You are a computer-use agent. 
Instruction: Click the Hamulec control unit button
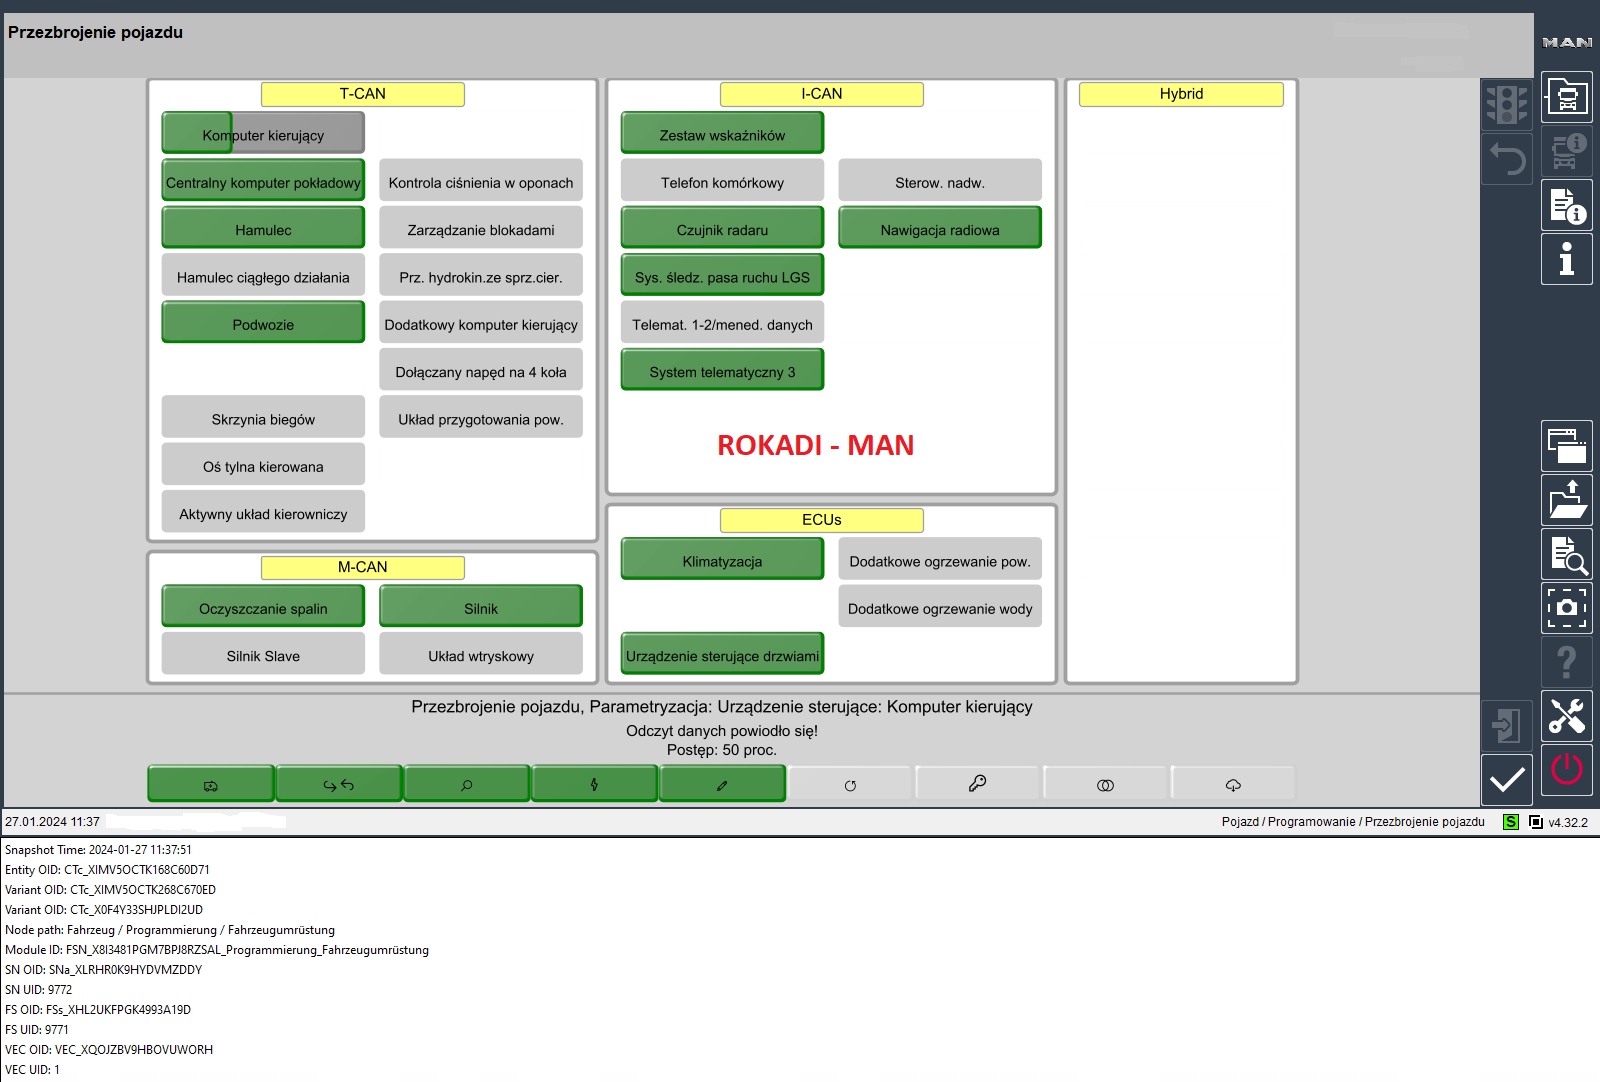(x=263, y=229)
